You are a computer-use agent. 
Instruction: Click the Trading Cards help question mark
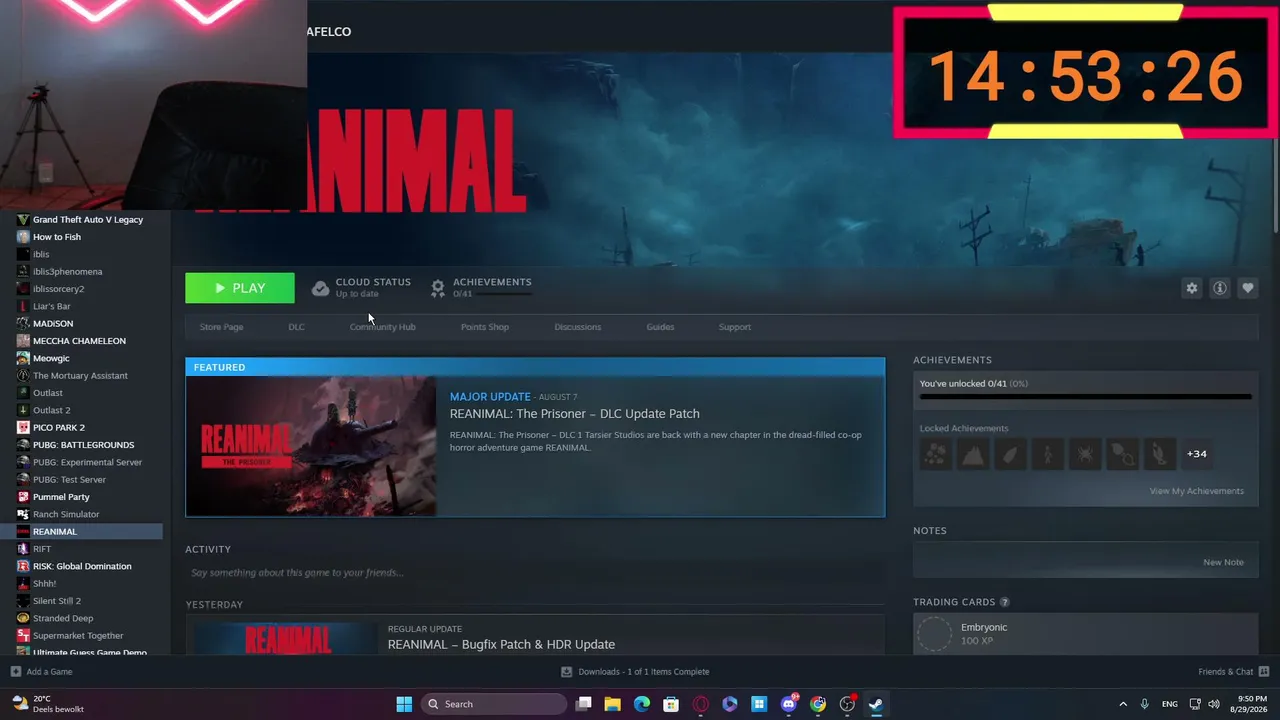coord(1004,602)
